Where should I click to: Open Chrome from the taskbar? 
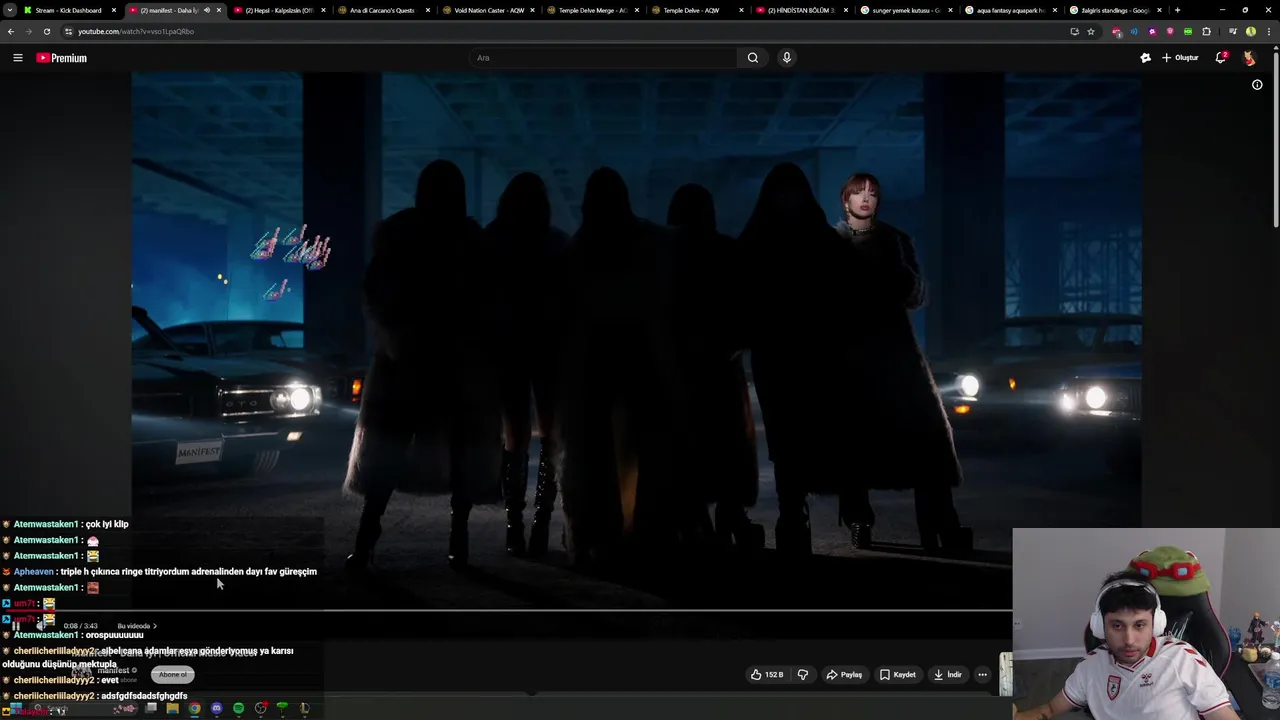click(194, 708)
